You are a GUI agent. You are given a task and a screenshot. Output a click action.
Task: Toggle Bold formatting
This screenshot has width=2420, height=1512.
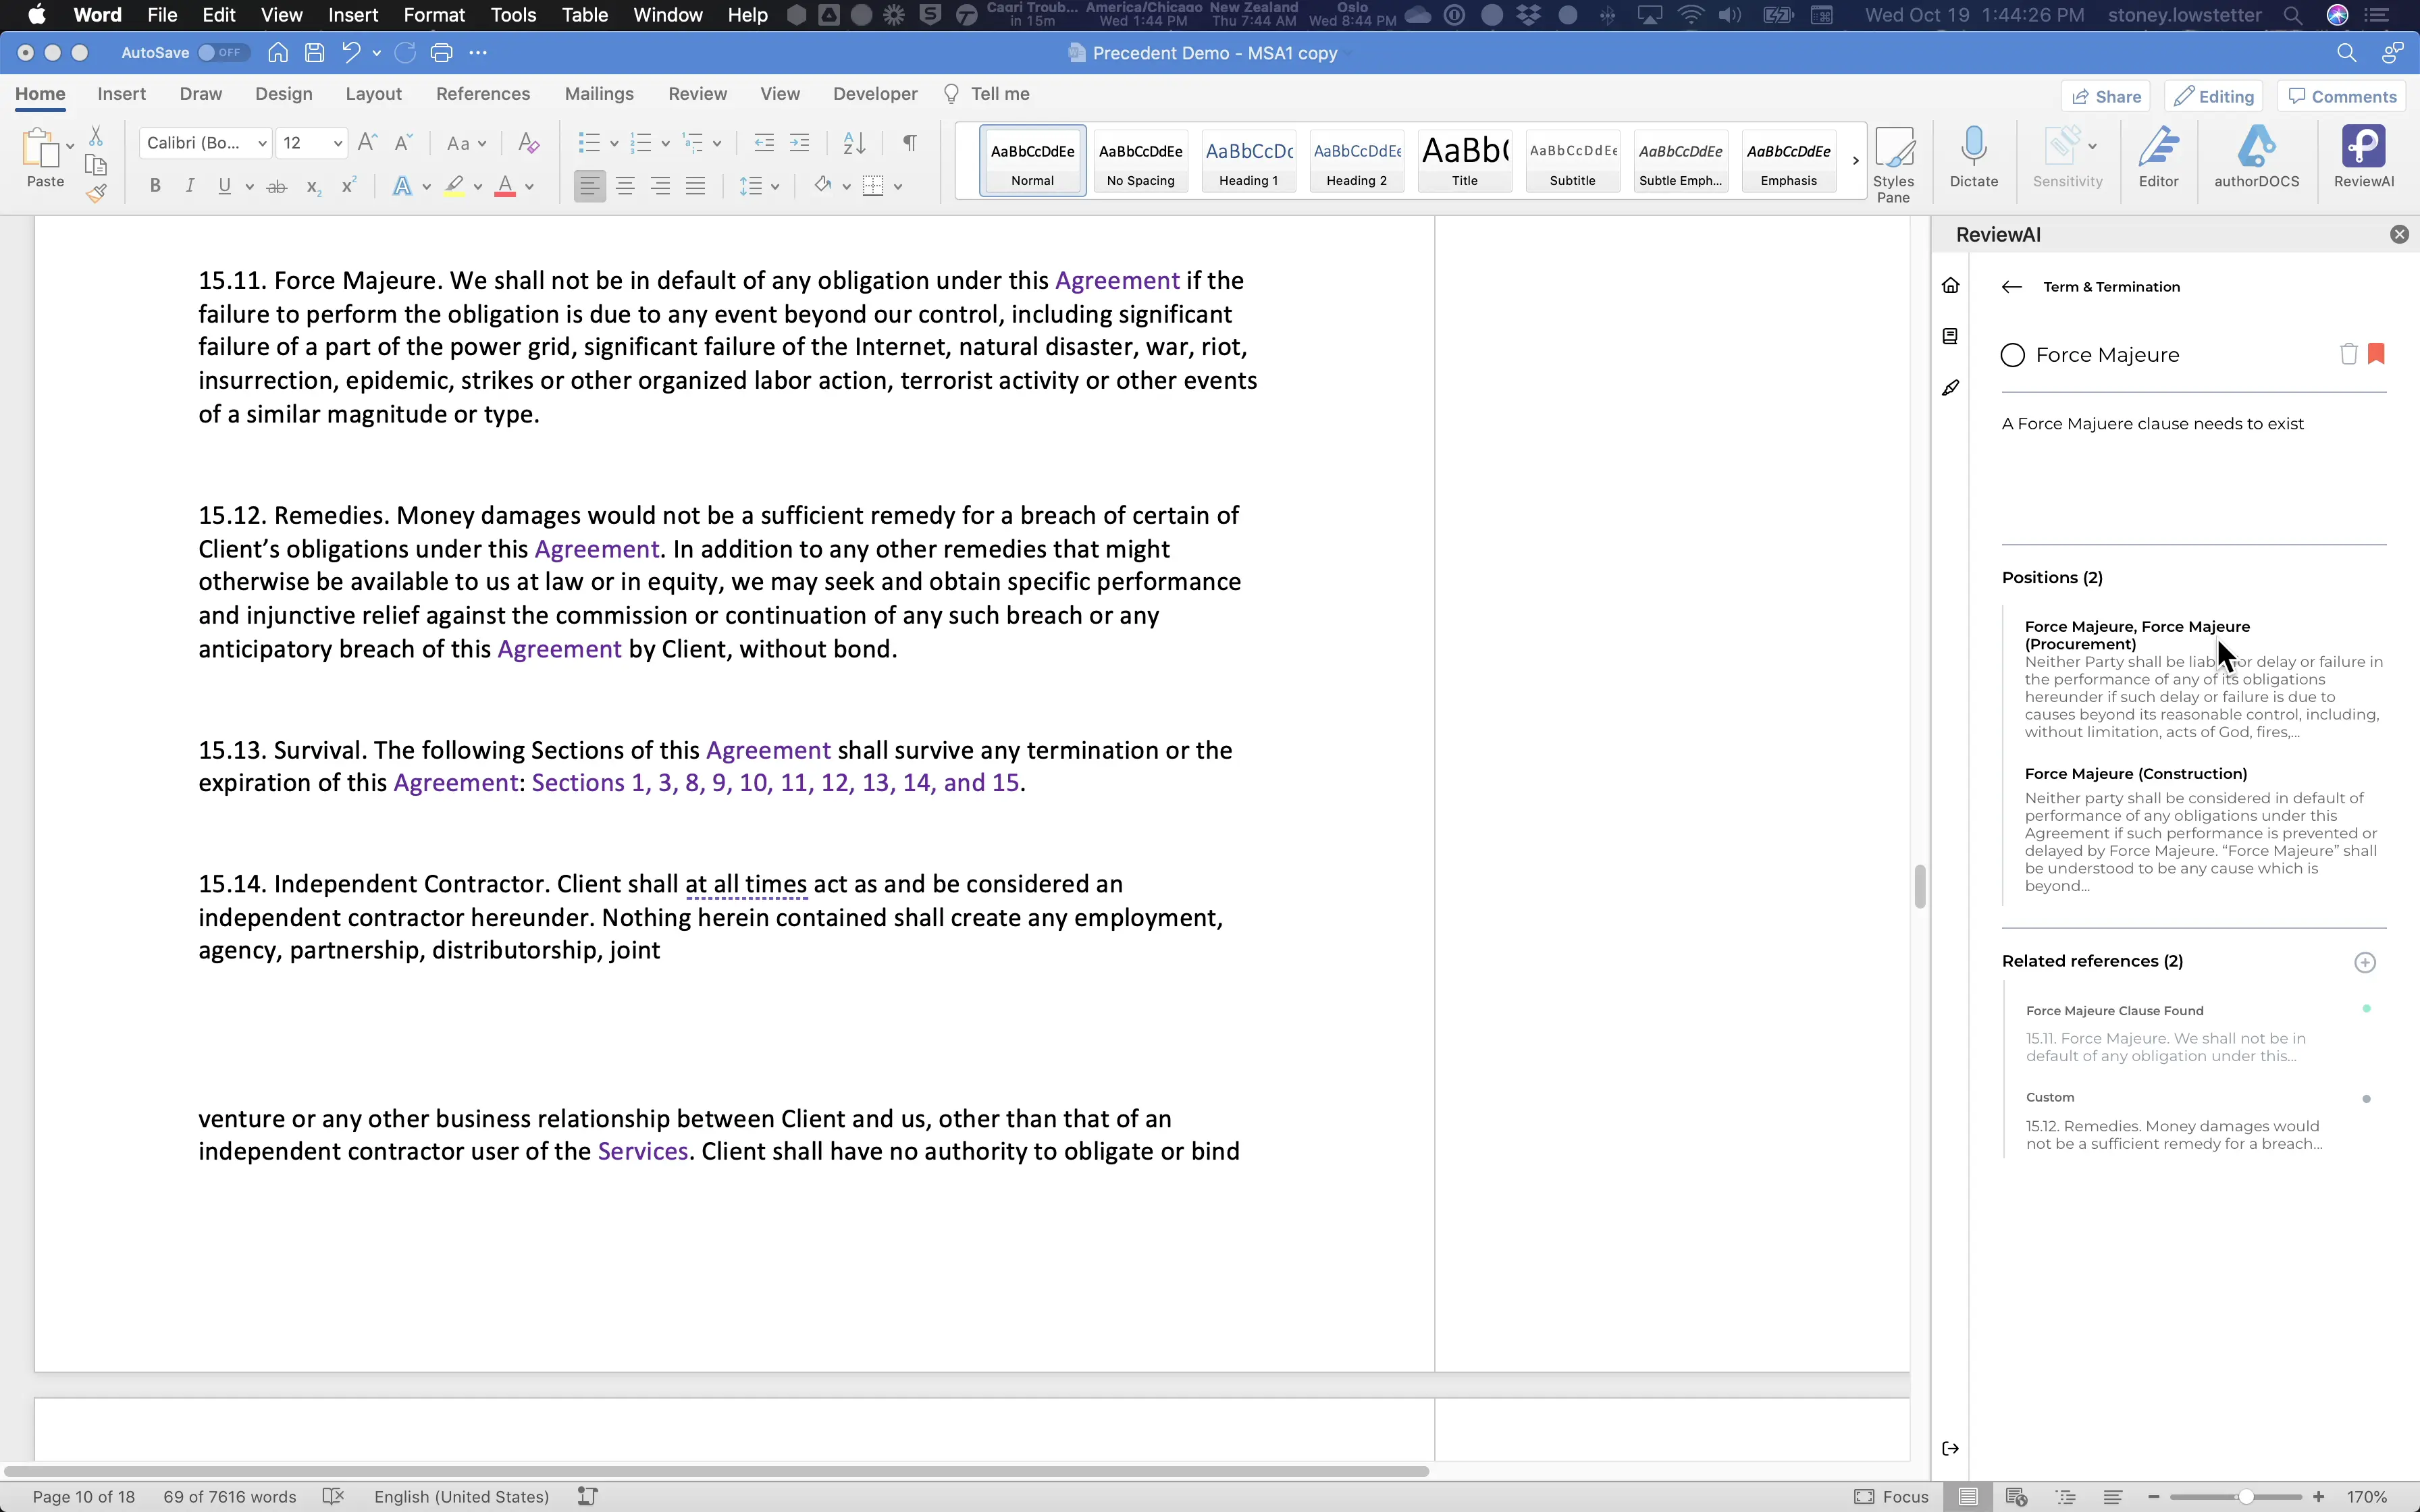tap(155, 186)
